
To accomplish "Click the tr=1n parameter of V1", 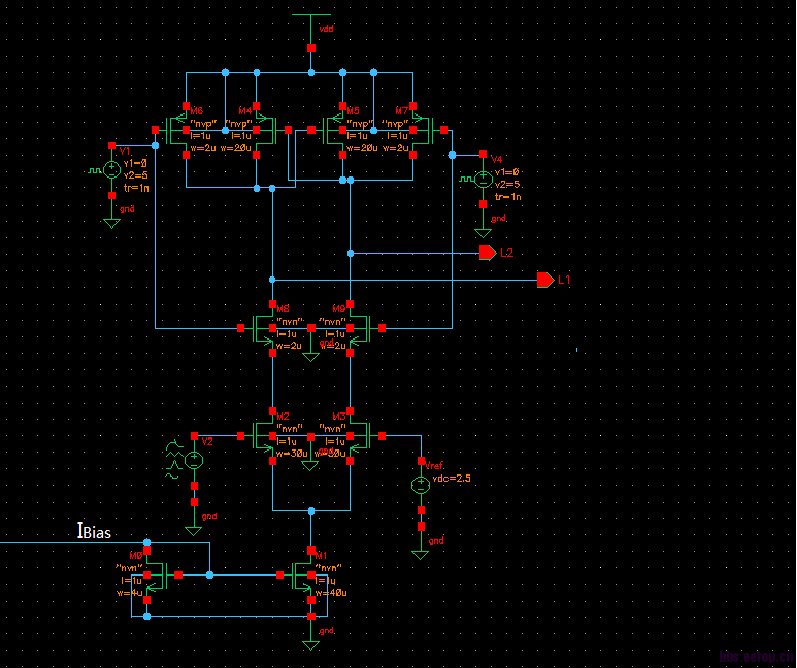I will coord(137,188).
